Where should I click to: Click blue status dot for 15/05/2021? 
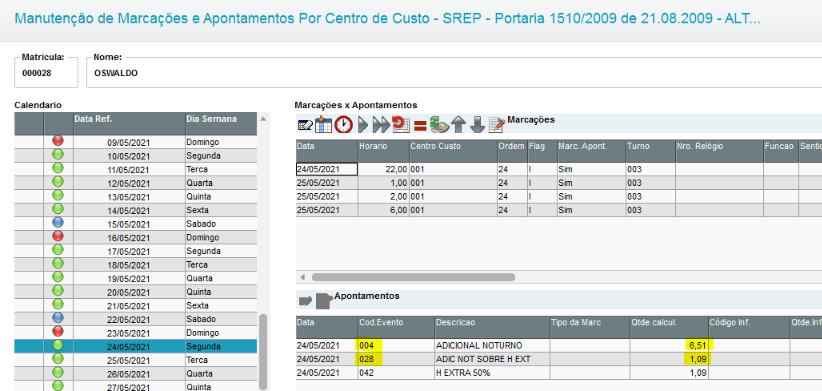pos(58,222)
